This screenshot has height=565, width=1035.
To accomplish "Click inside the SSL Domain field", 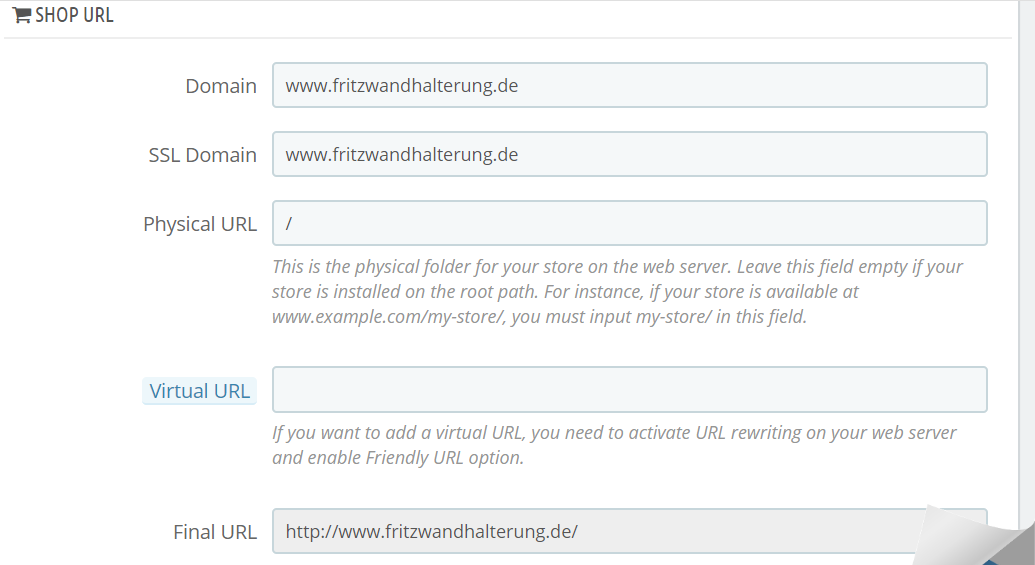I will pos(629,155).
